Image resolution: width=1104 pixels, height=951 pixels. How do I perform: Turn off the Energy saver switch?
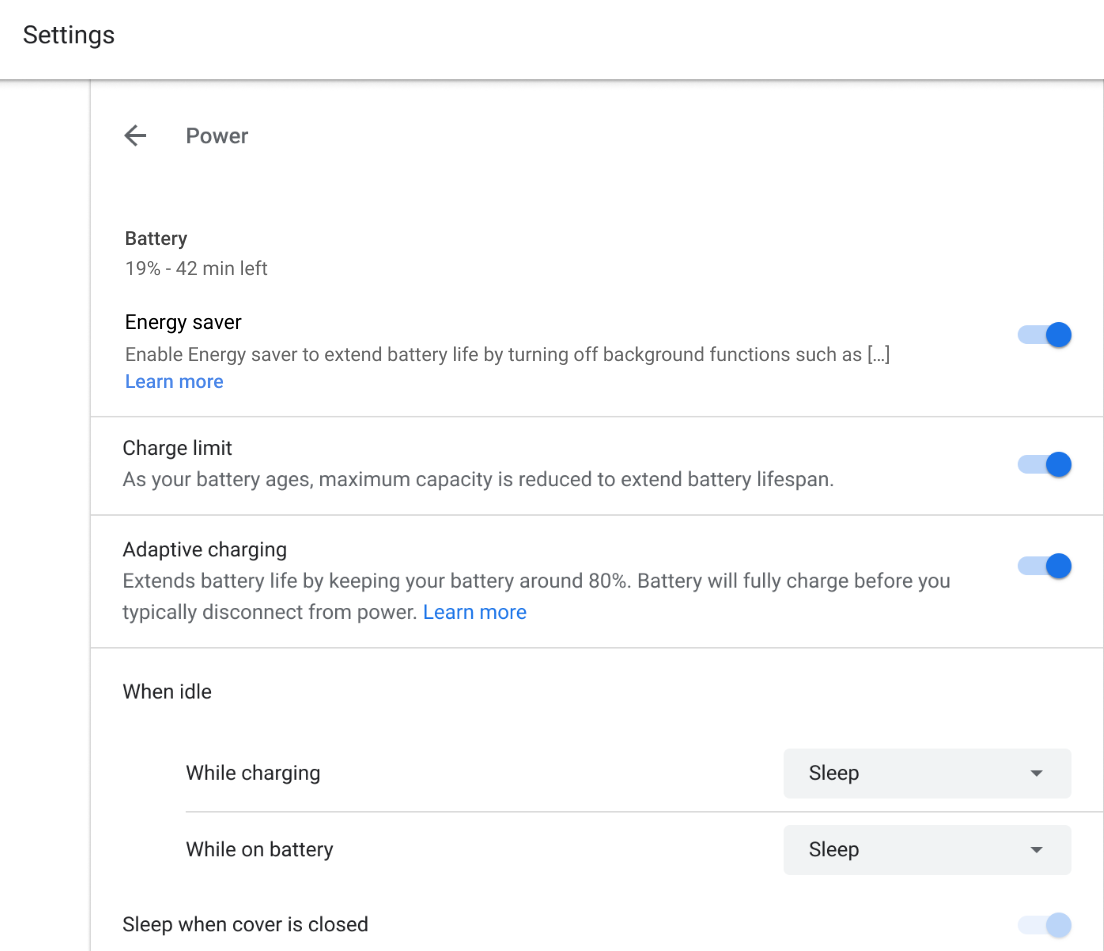coord(1045,335)
